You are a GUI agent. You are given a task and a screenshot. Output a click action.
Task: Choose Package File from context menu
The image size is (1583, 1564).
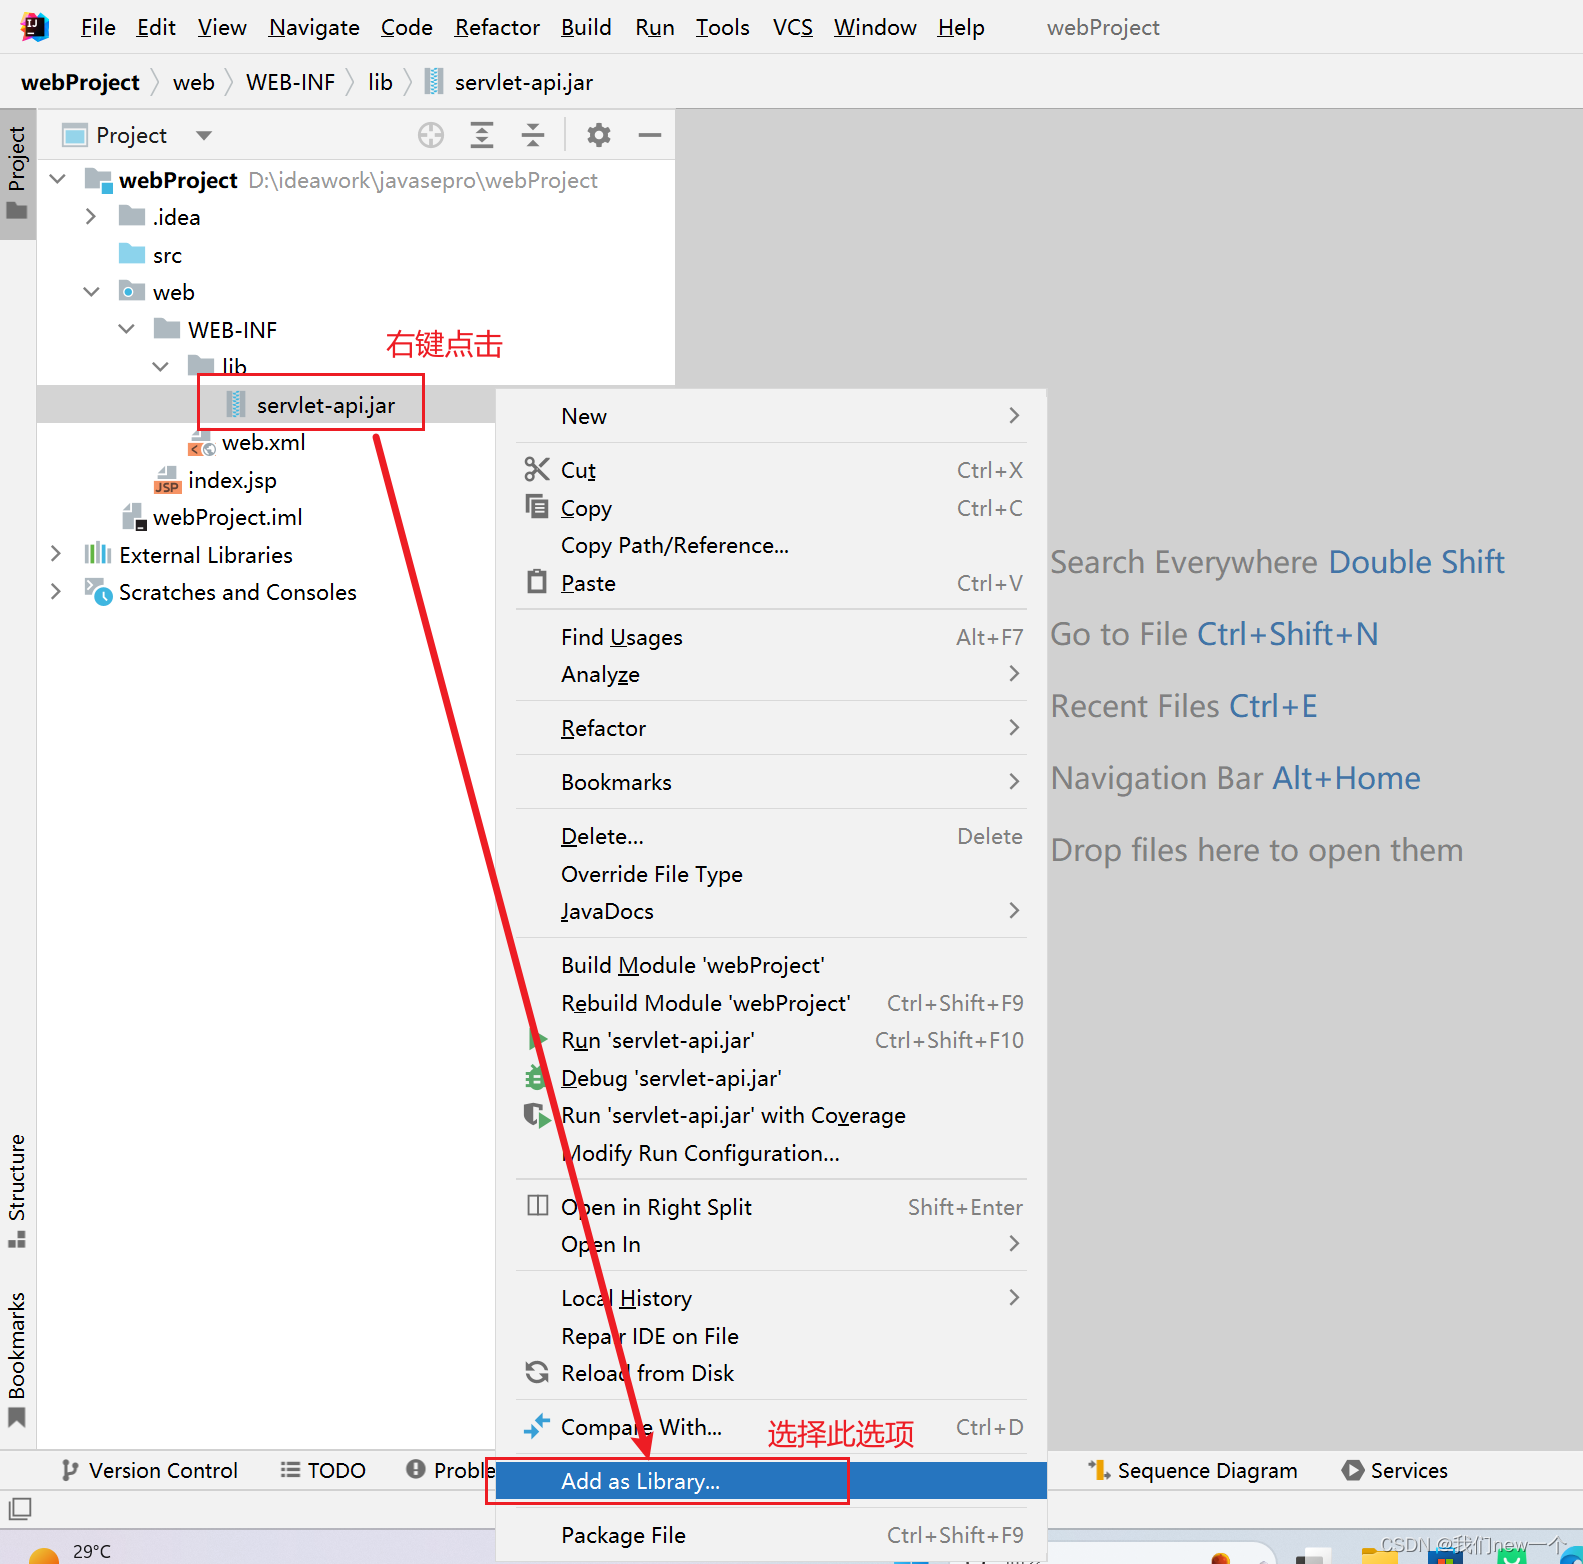[771, 1535]
